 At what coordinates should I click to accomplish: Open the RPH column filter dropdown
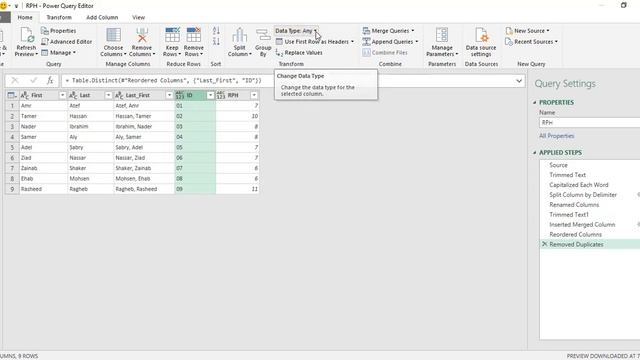tap(254, 95)
